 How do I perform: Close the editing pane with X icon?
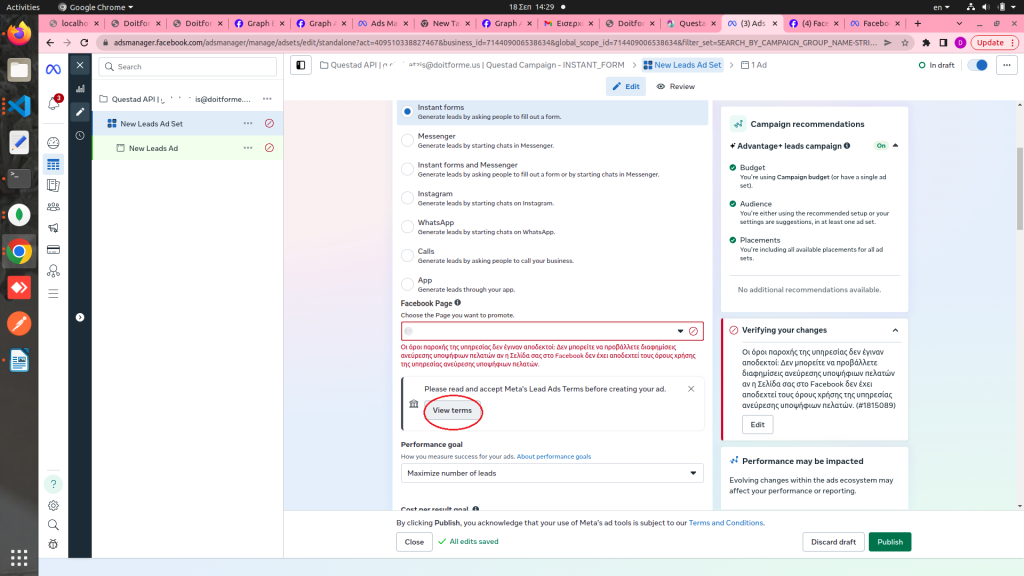pos(80,67)
